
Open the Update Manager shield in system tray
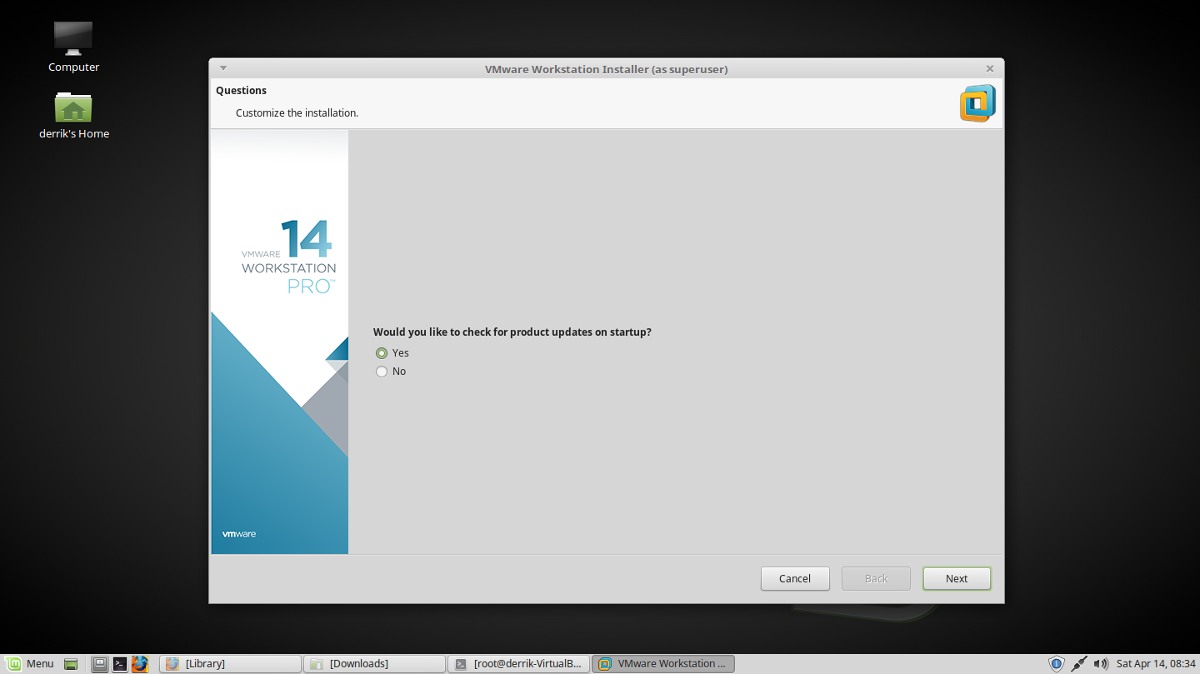click(x=1056, y=663)
